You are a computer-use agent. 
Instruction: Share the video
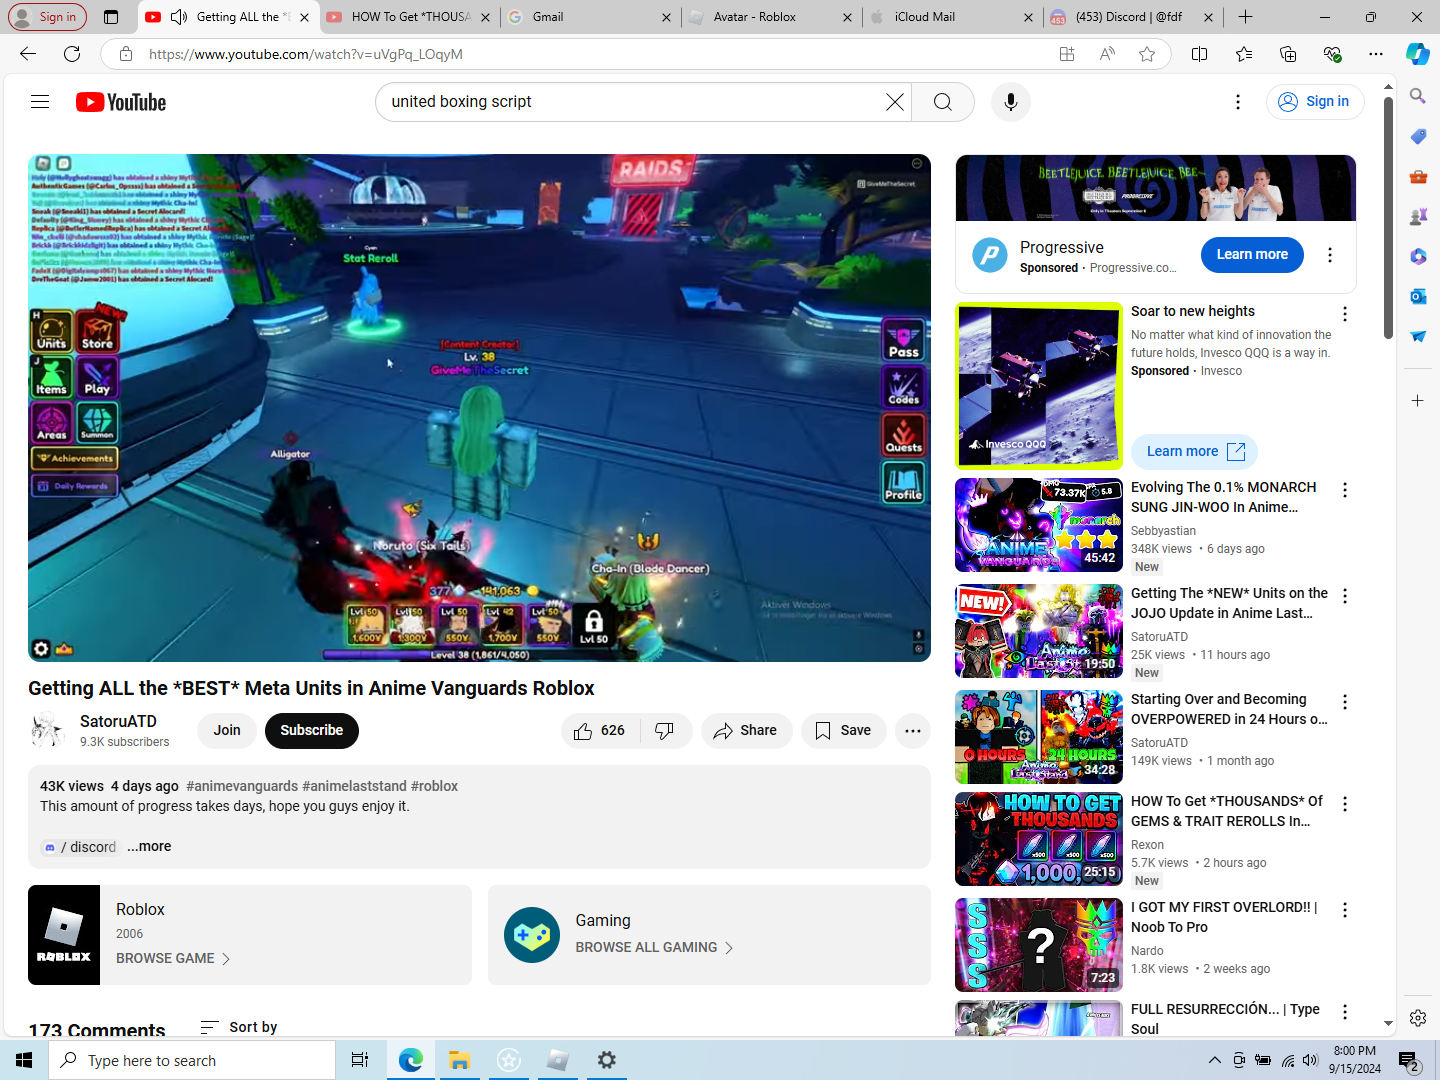(745, 731)
